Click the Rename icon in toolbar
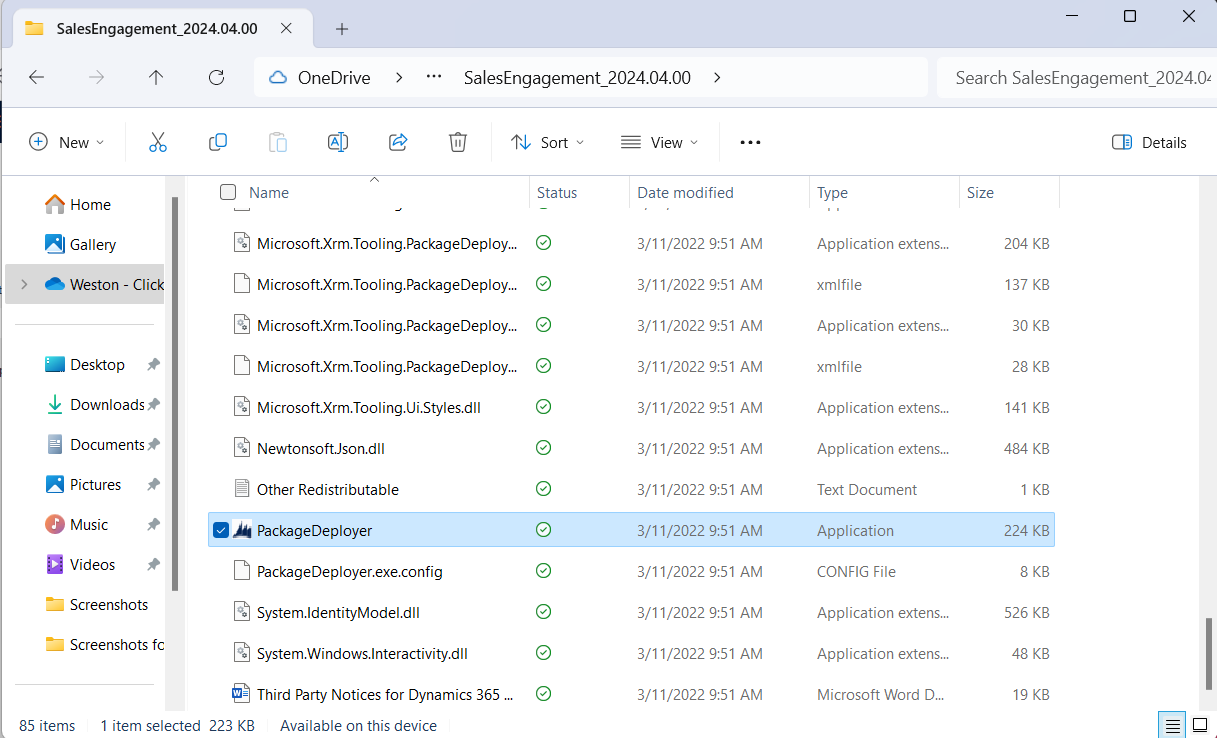 [x=338, y=142]
